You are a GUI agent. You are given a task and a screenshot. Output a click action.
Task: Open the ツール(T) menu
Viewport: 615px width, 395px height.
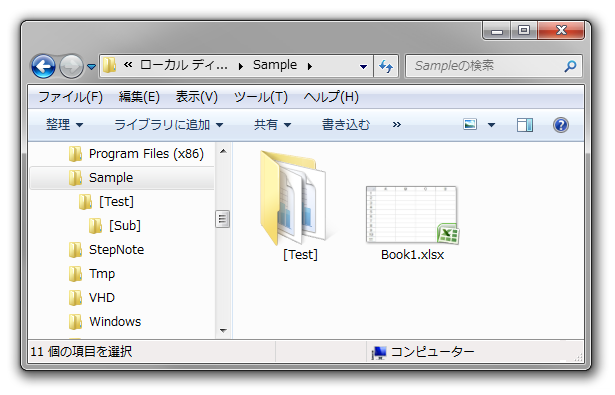[260, 97]
